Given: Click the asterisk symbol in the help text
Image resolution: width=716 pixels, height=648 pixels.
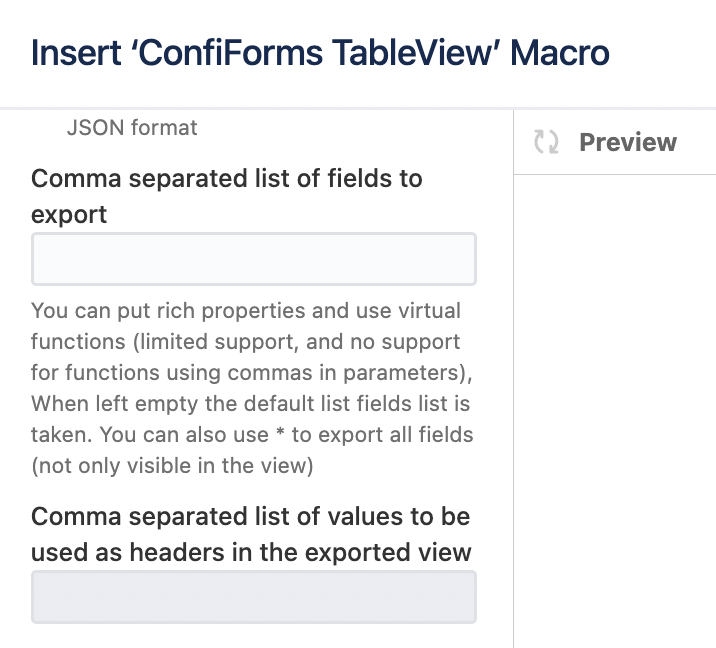Looking at the screenshot, I should 280,433.
